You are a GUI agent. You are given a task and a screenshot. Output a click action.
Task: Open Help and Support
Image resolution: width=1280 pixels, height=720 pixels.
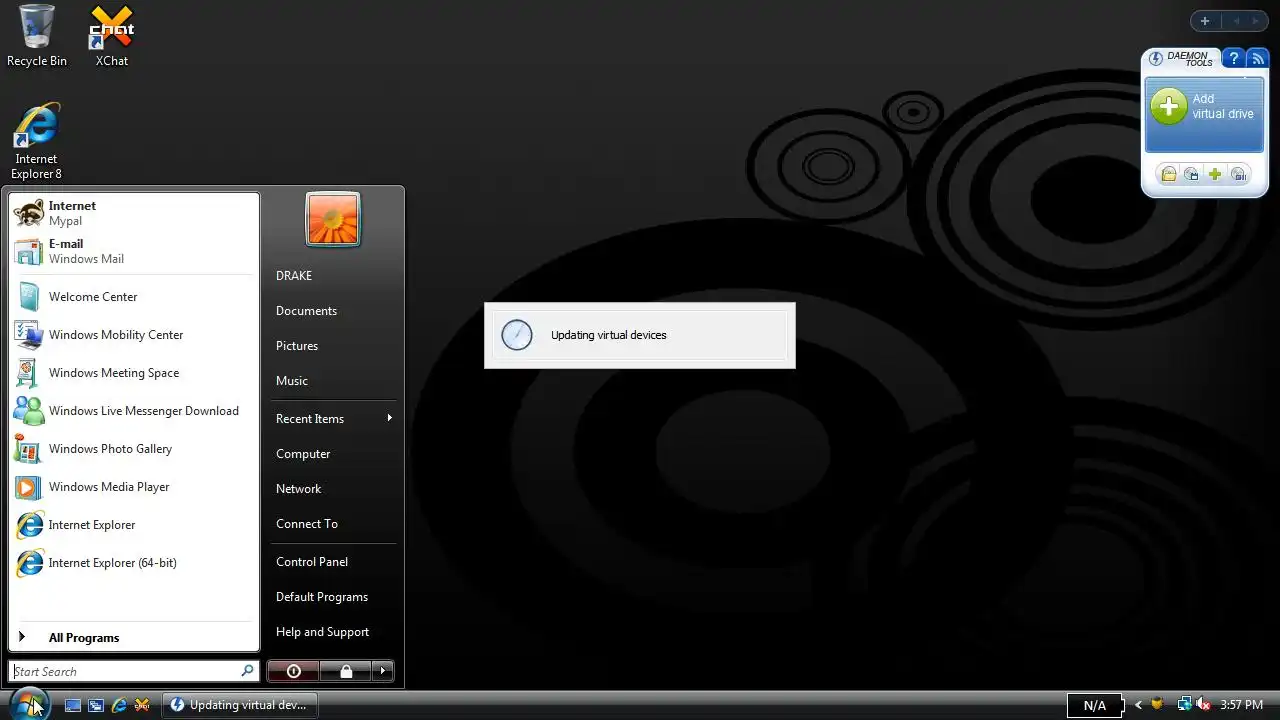pos(334,632)
